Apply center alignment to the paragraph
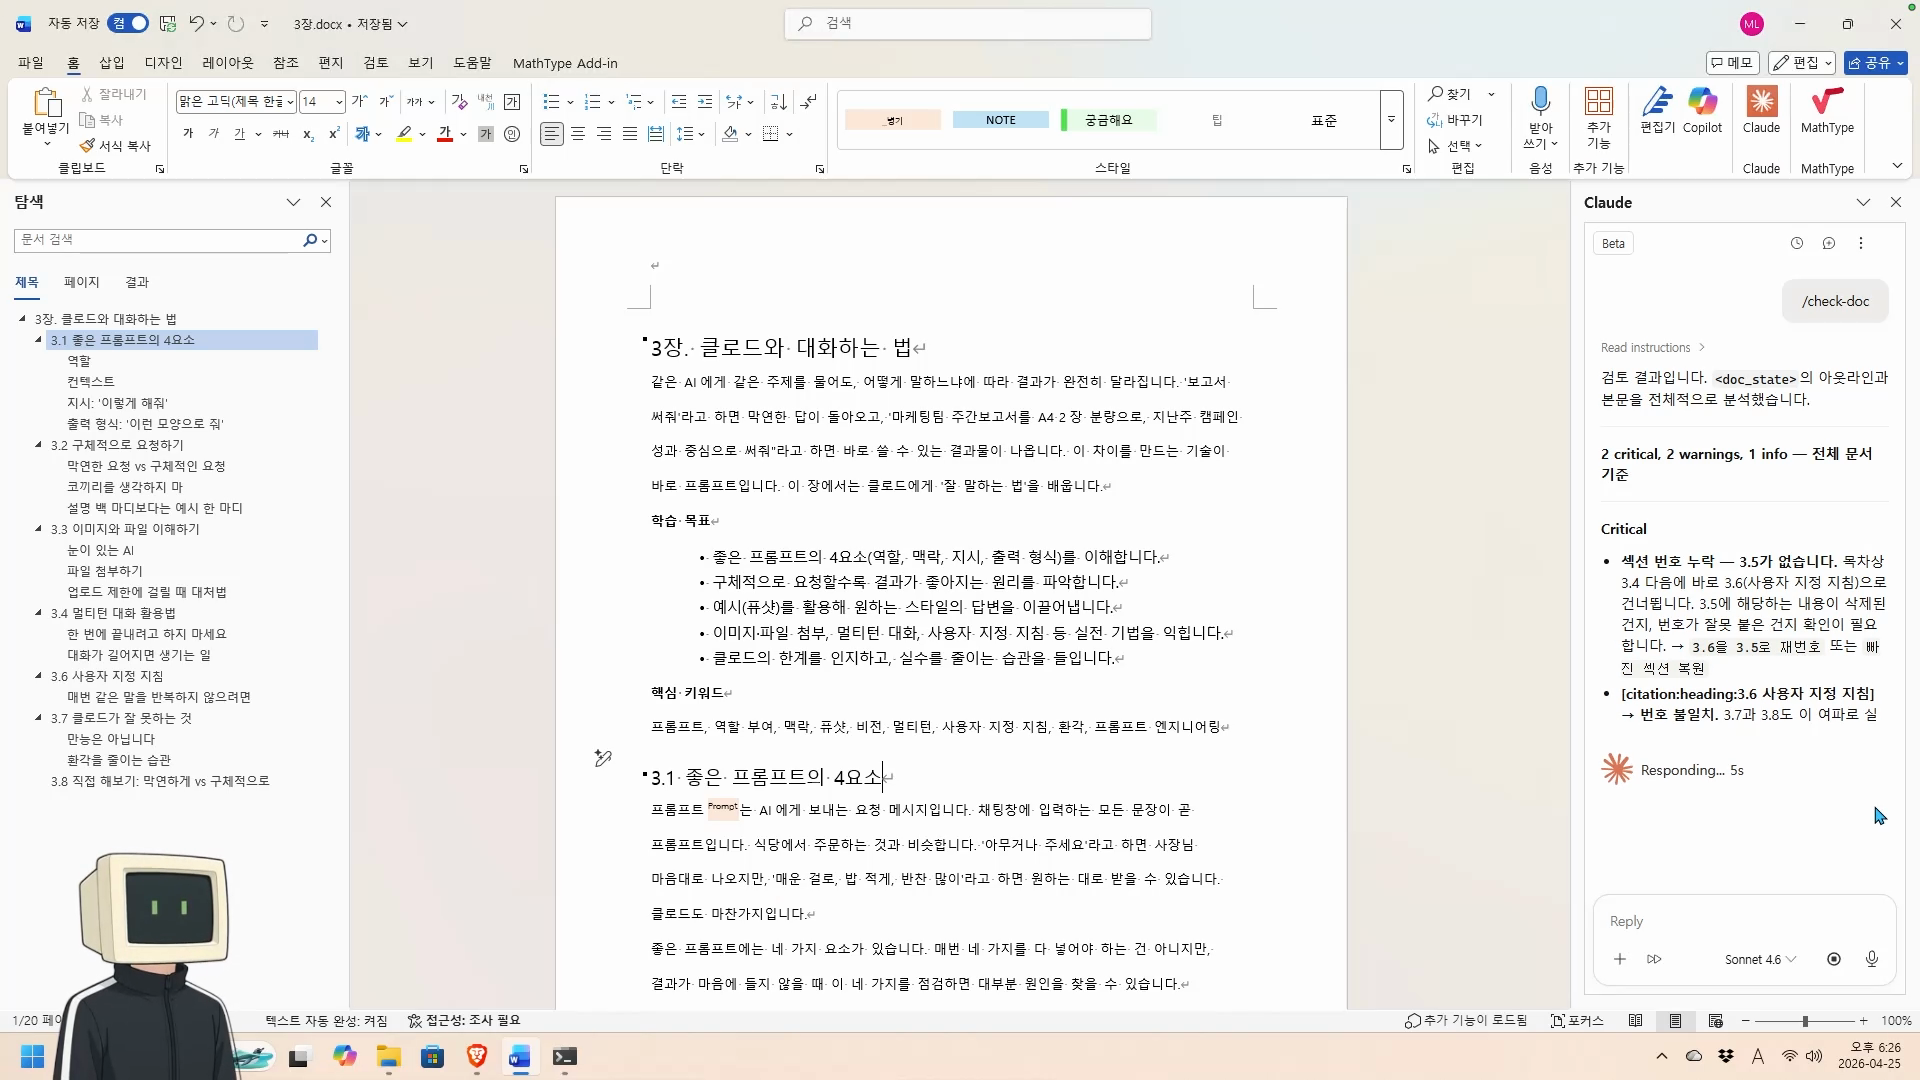This screenshot has height=1080, width=1920. click(x=578, y=134)
